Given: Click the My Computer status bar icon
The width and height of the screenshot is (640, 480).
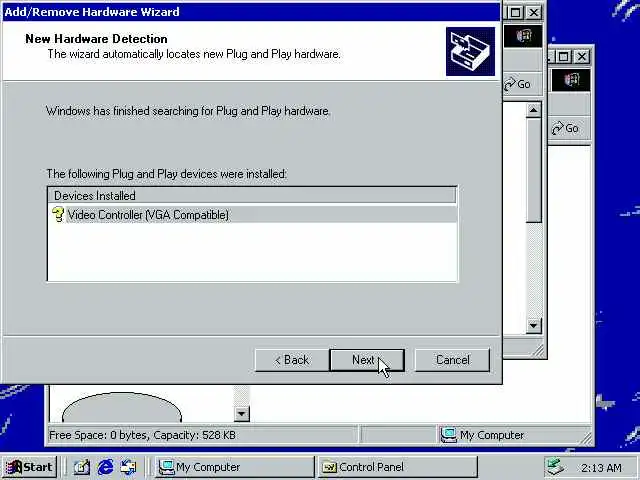Looking at the screenshot, I should pyautogui.click(x=448, y=435).
